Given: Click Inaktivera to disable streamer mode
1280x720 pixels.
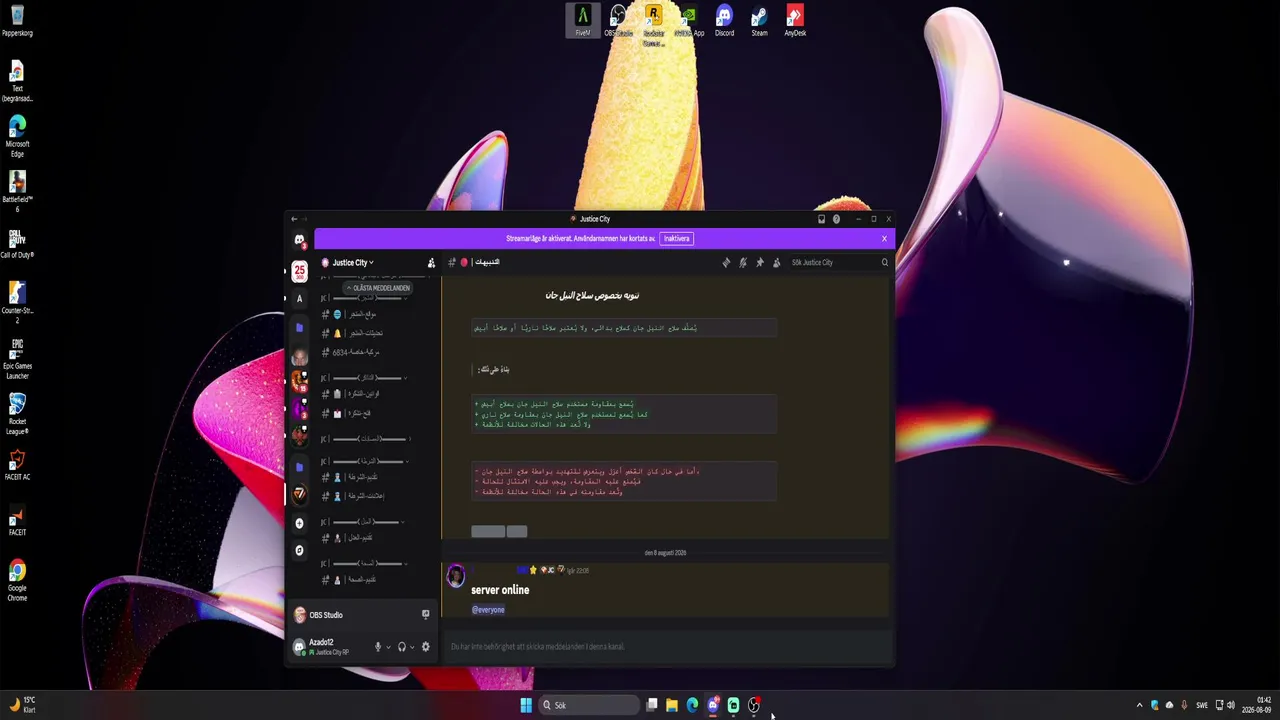Looking at the screenshot, I should (x=677, y=239).
